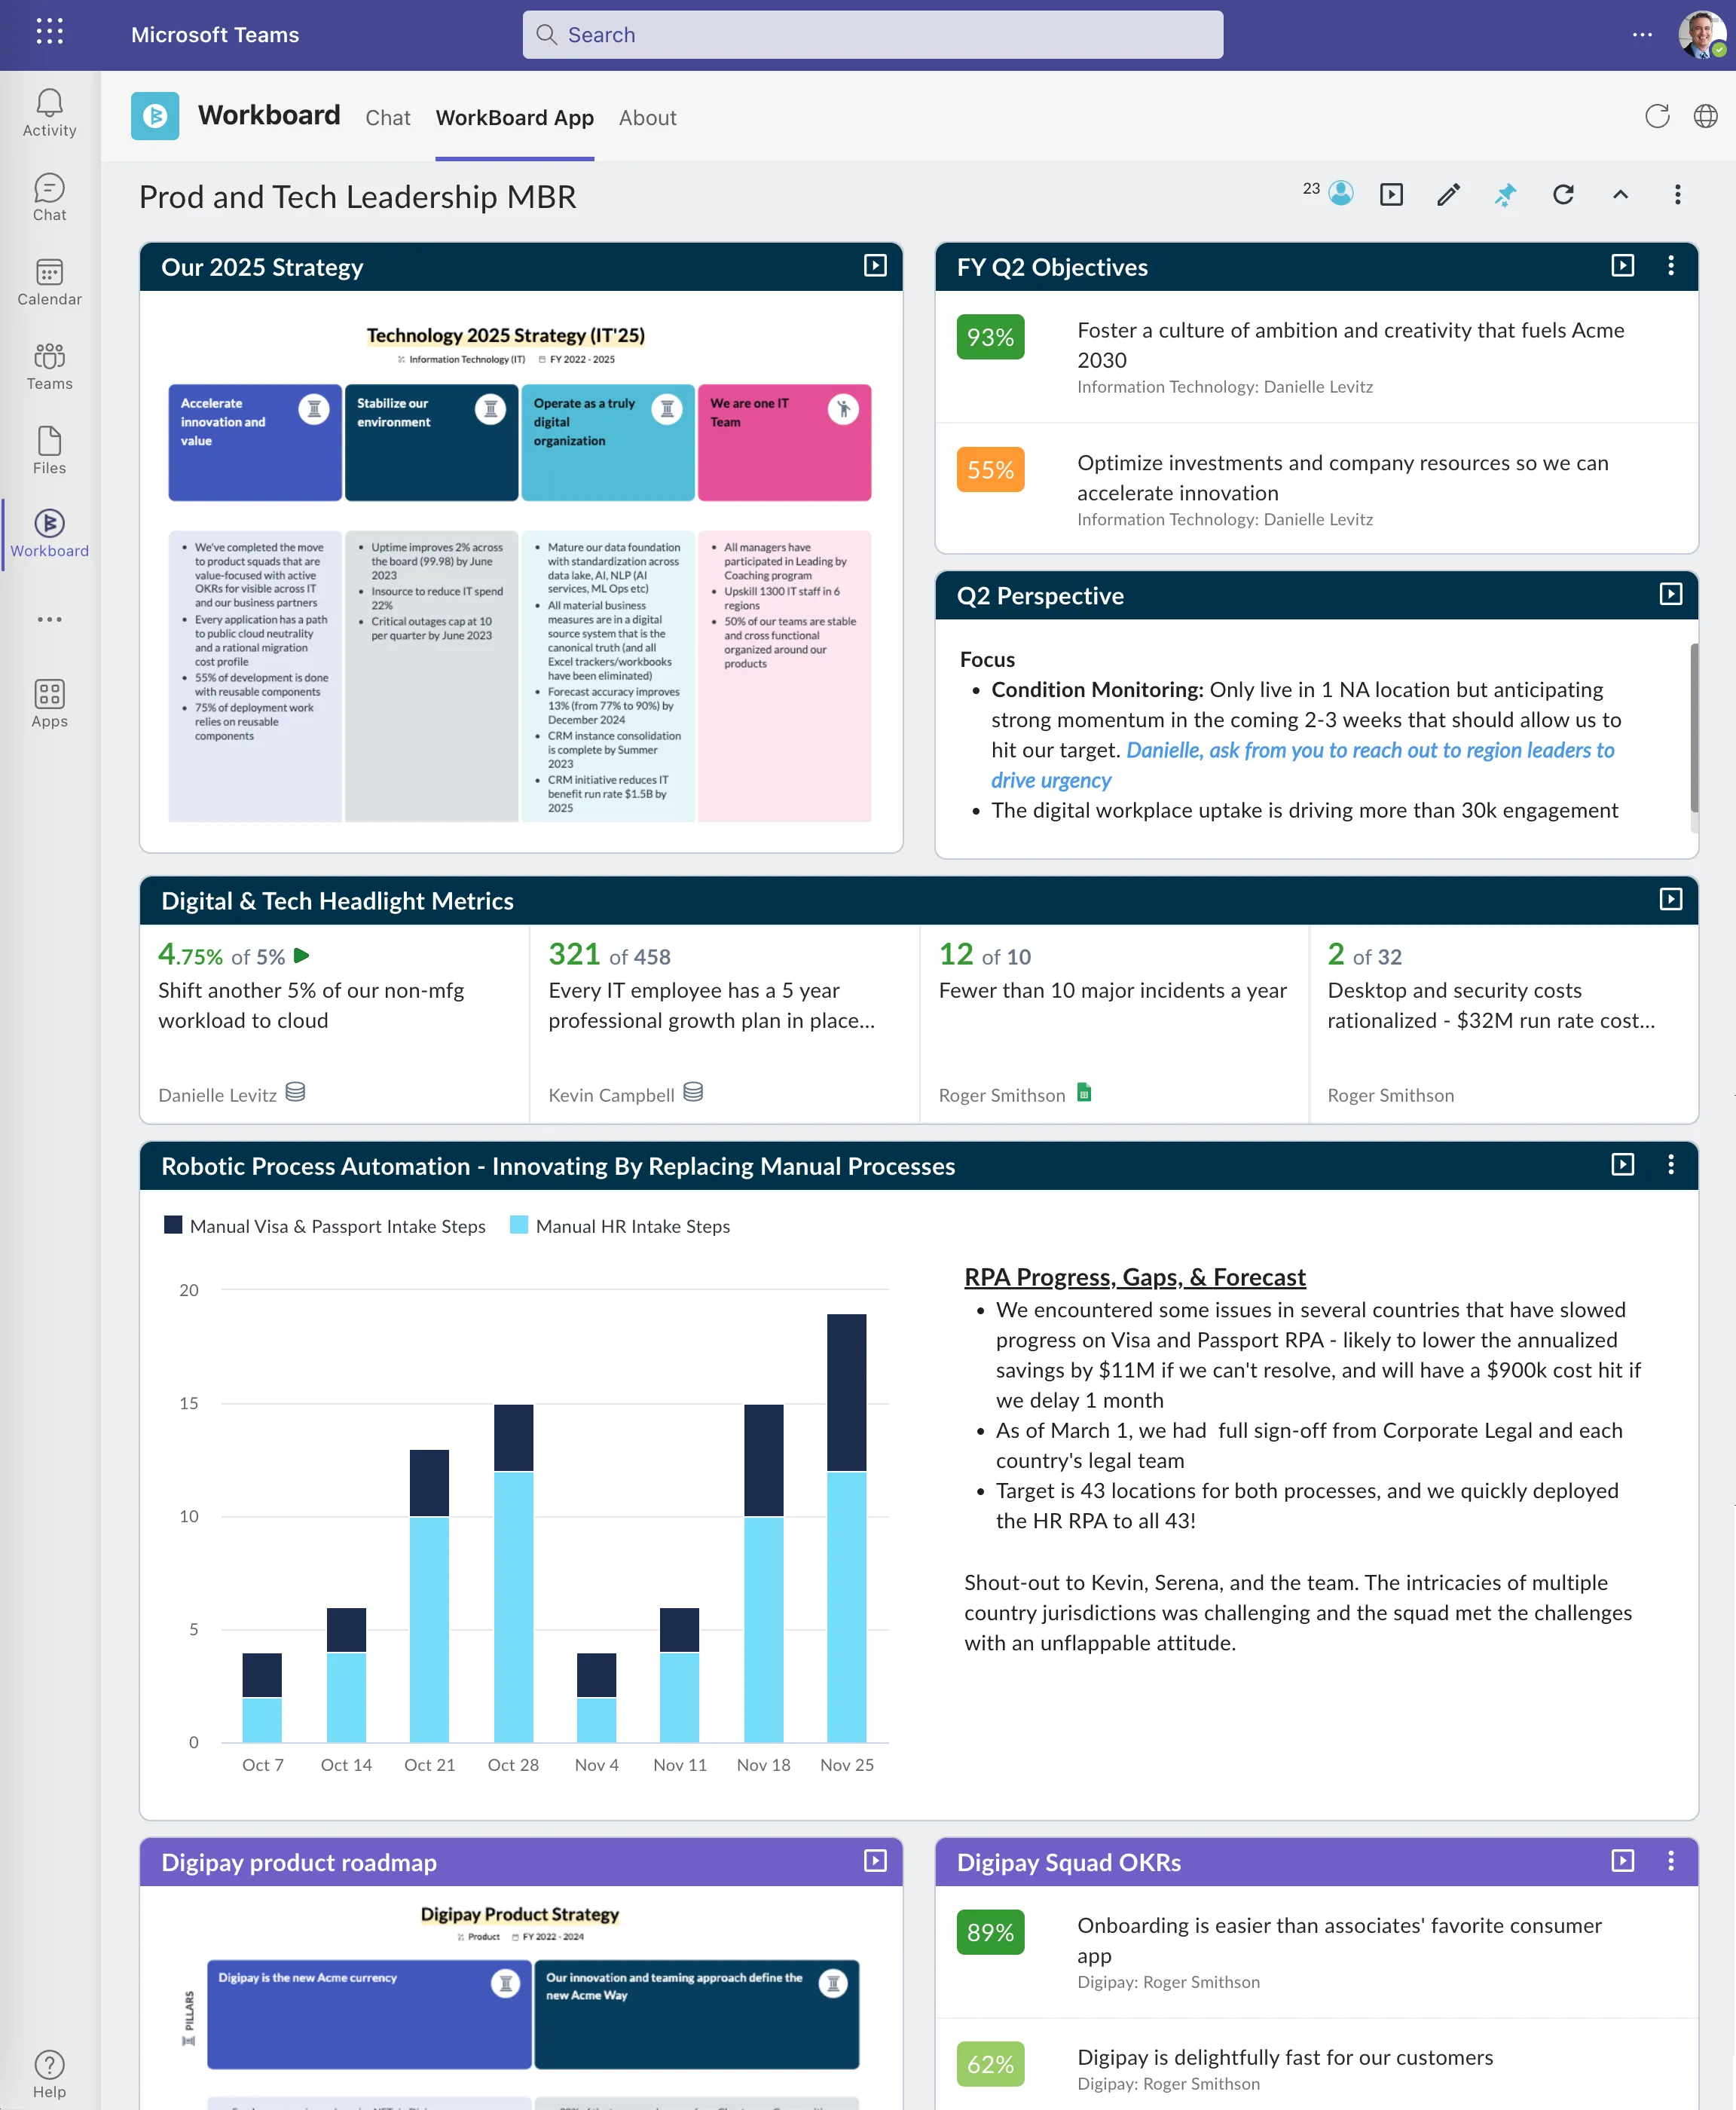1736x2110 pixels.
Task: Open the Calendar in the left sidebar
Action: pyautogui.click(x=49, y=282)
